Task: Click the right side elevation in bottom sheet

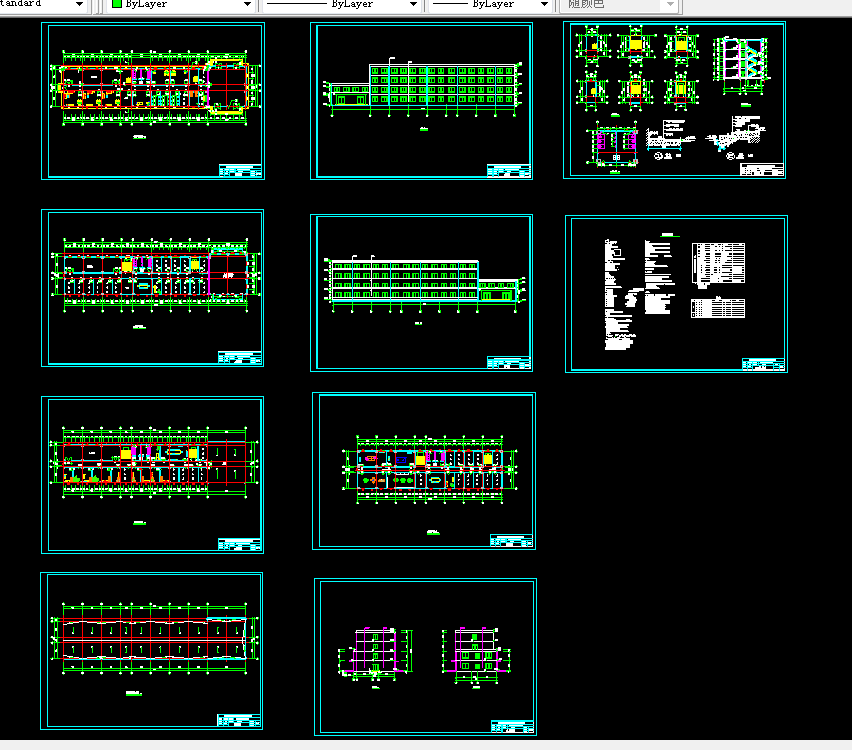Action: point(477,655)
